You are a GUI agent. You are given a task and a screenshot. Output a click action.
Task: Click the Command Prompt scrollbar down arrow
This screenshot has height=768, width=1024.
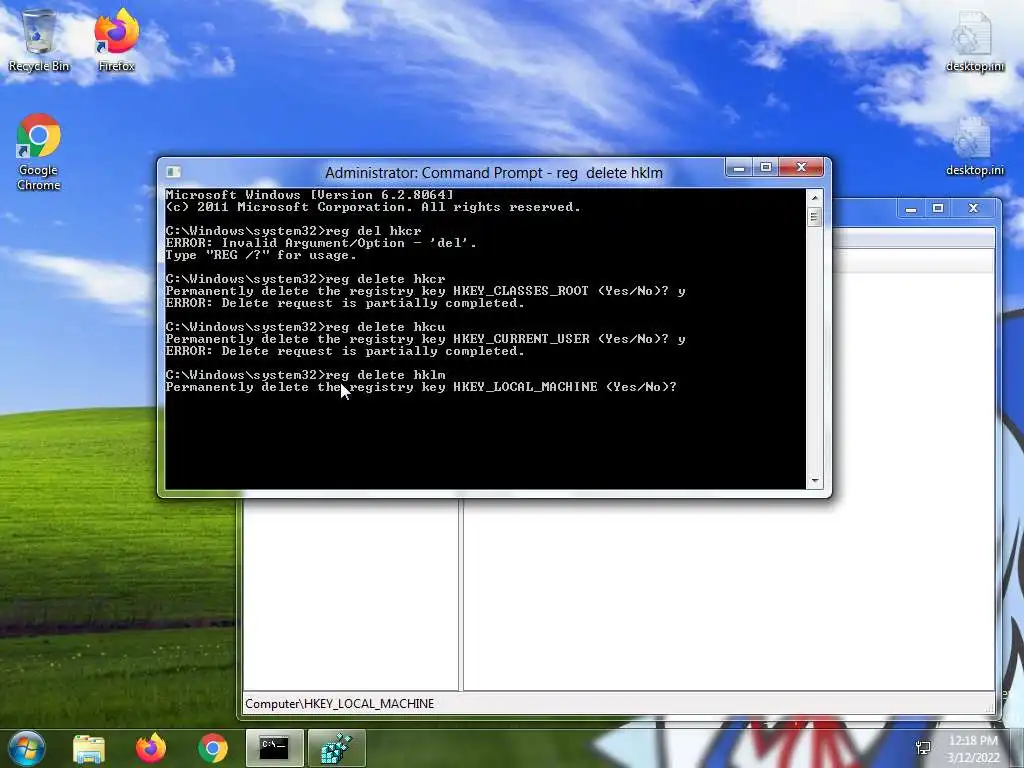pos(814,481)
